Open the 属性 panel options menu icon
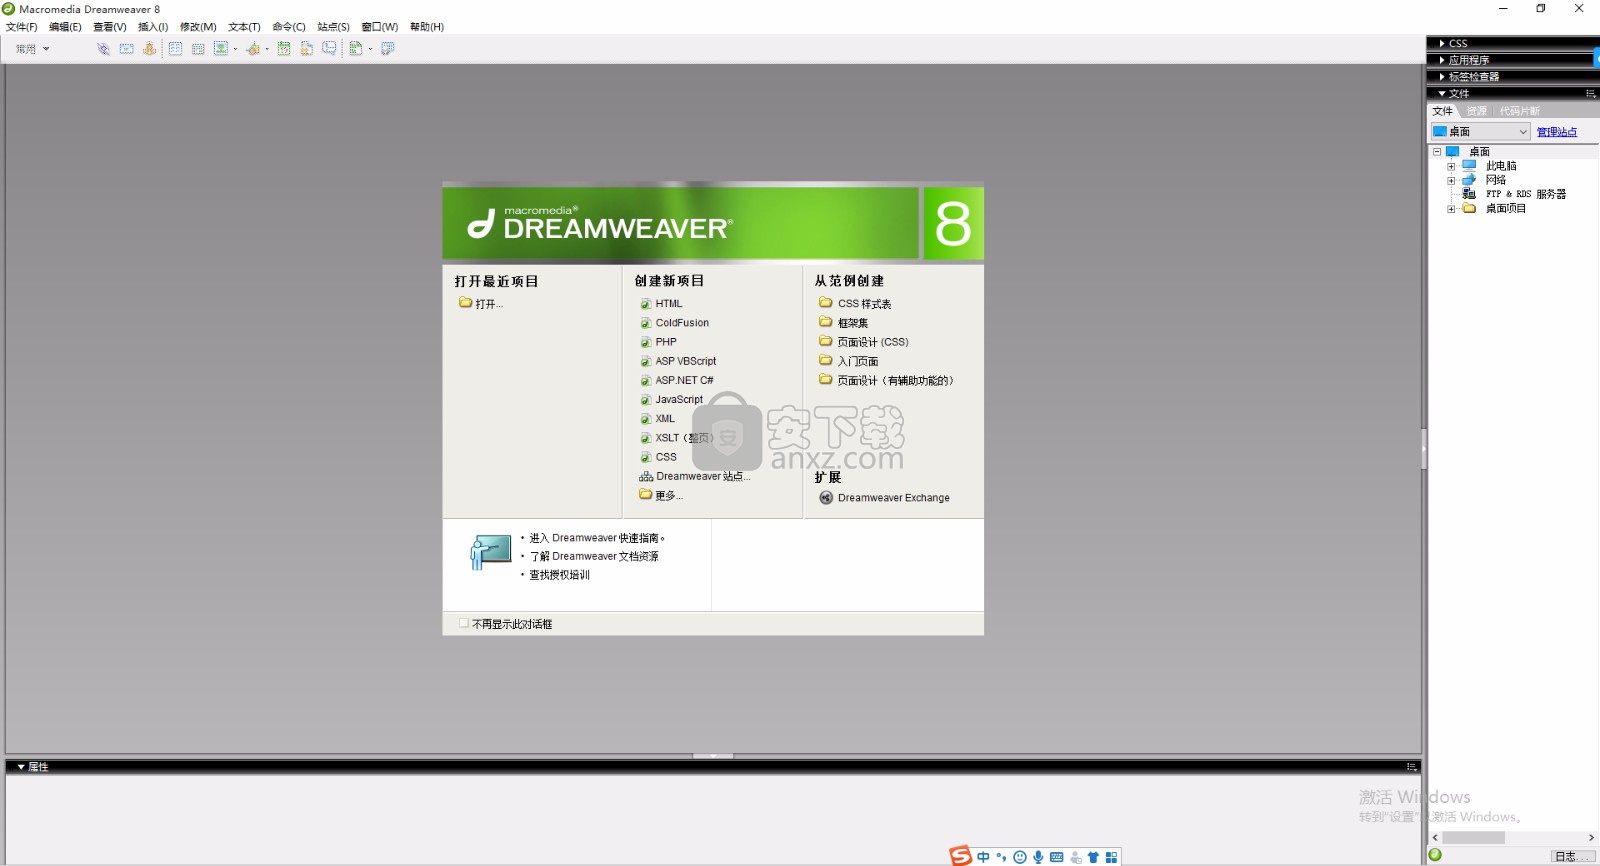Viewport: 1600px width, 866px height. point(1411,767)
